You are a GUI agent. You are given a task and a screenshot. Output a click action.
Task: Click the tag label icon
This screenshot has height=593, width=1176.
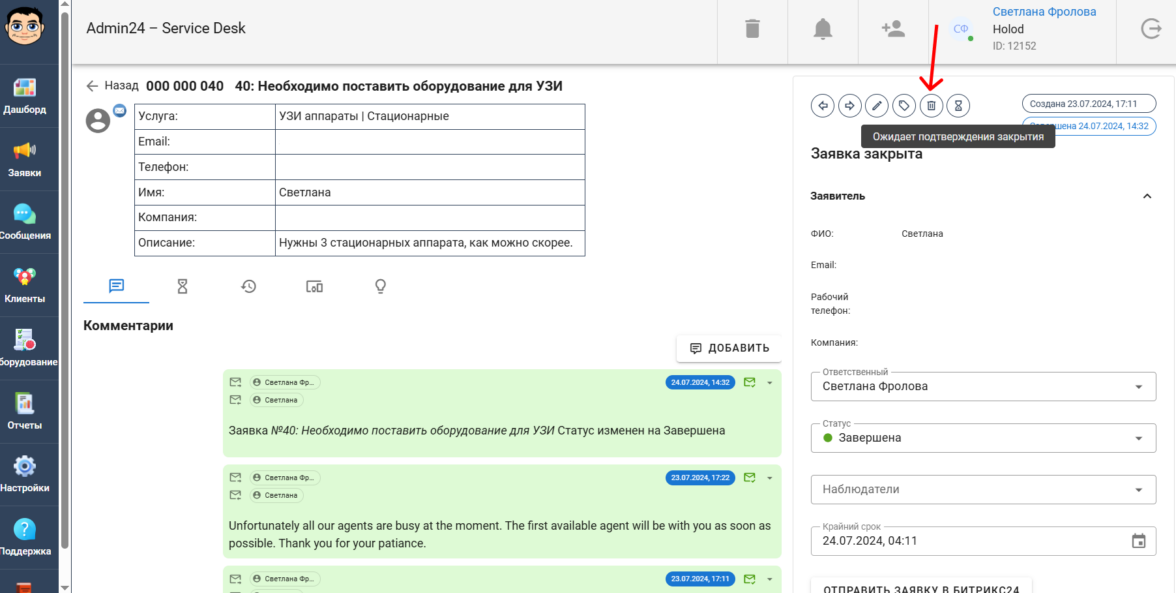pos(904,105)
